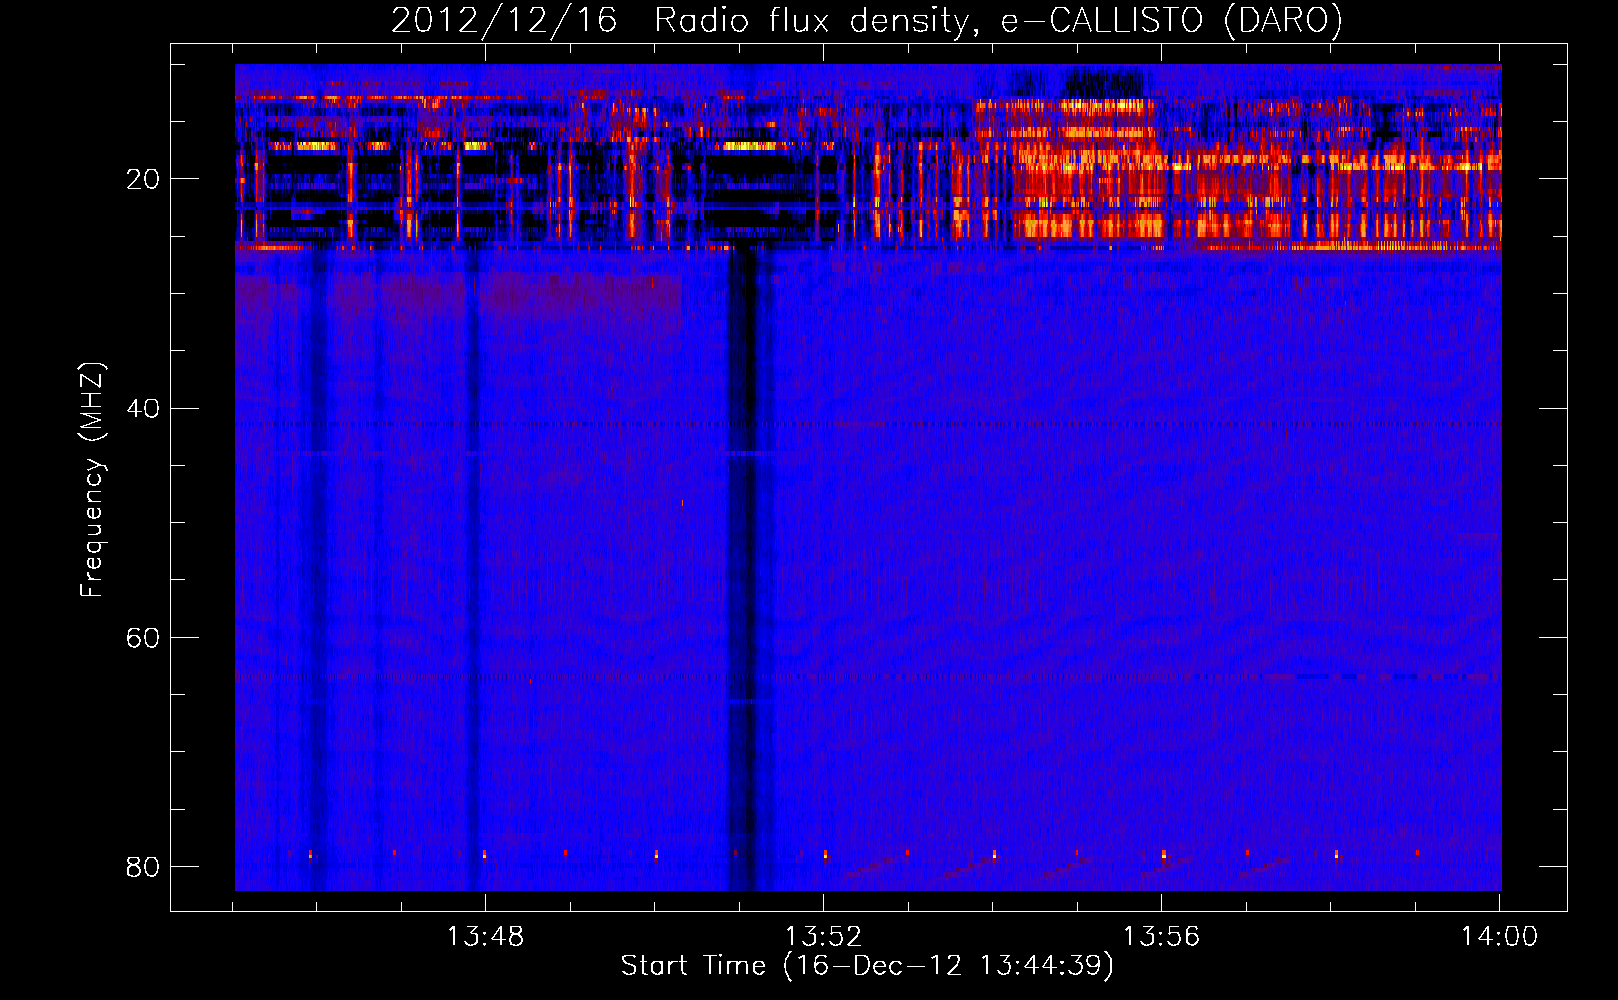The height and width of the screenshot is (1000, 1618).
Task: Click the 40 MHz frequency tick label
Action: coord(143,408)
